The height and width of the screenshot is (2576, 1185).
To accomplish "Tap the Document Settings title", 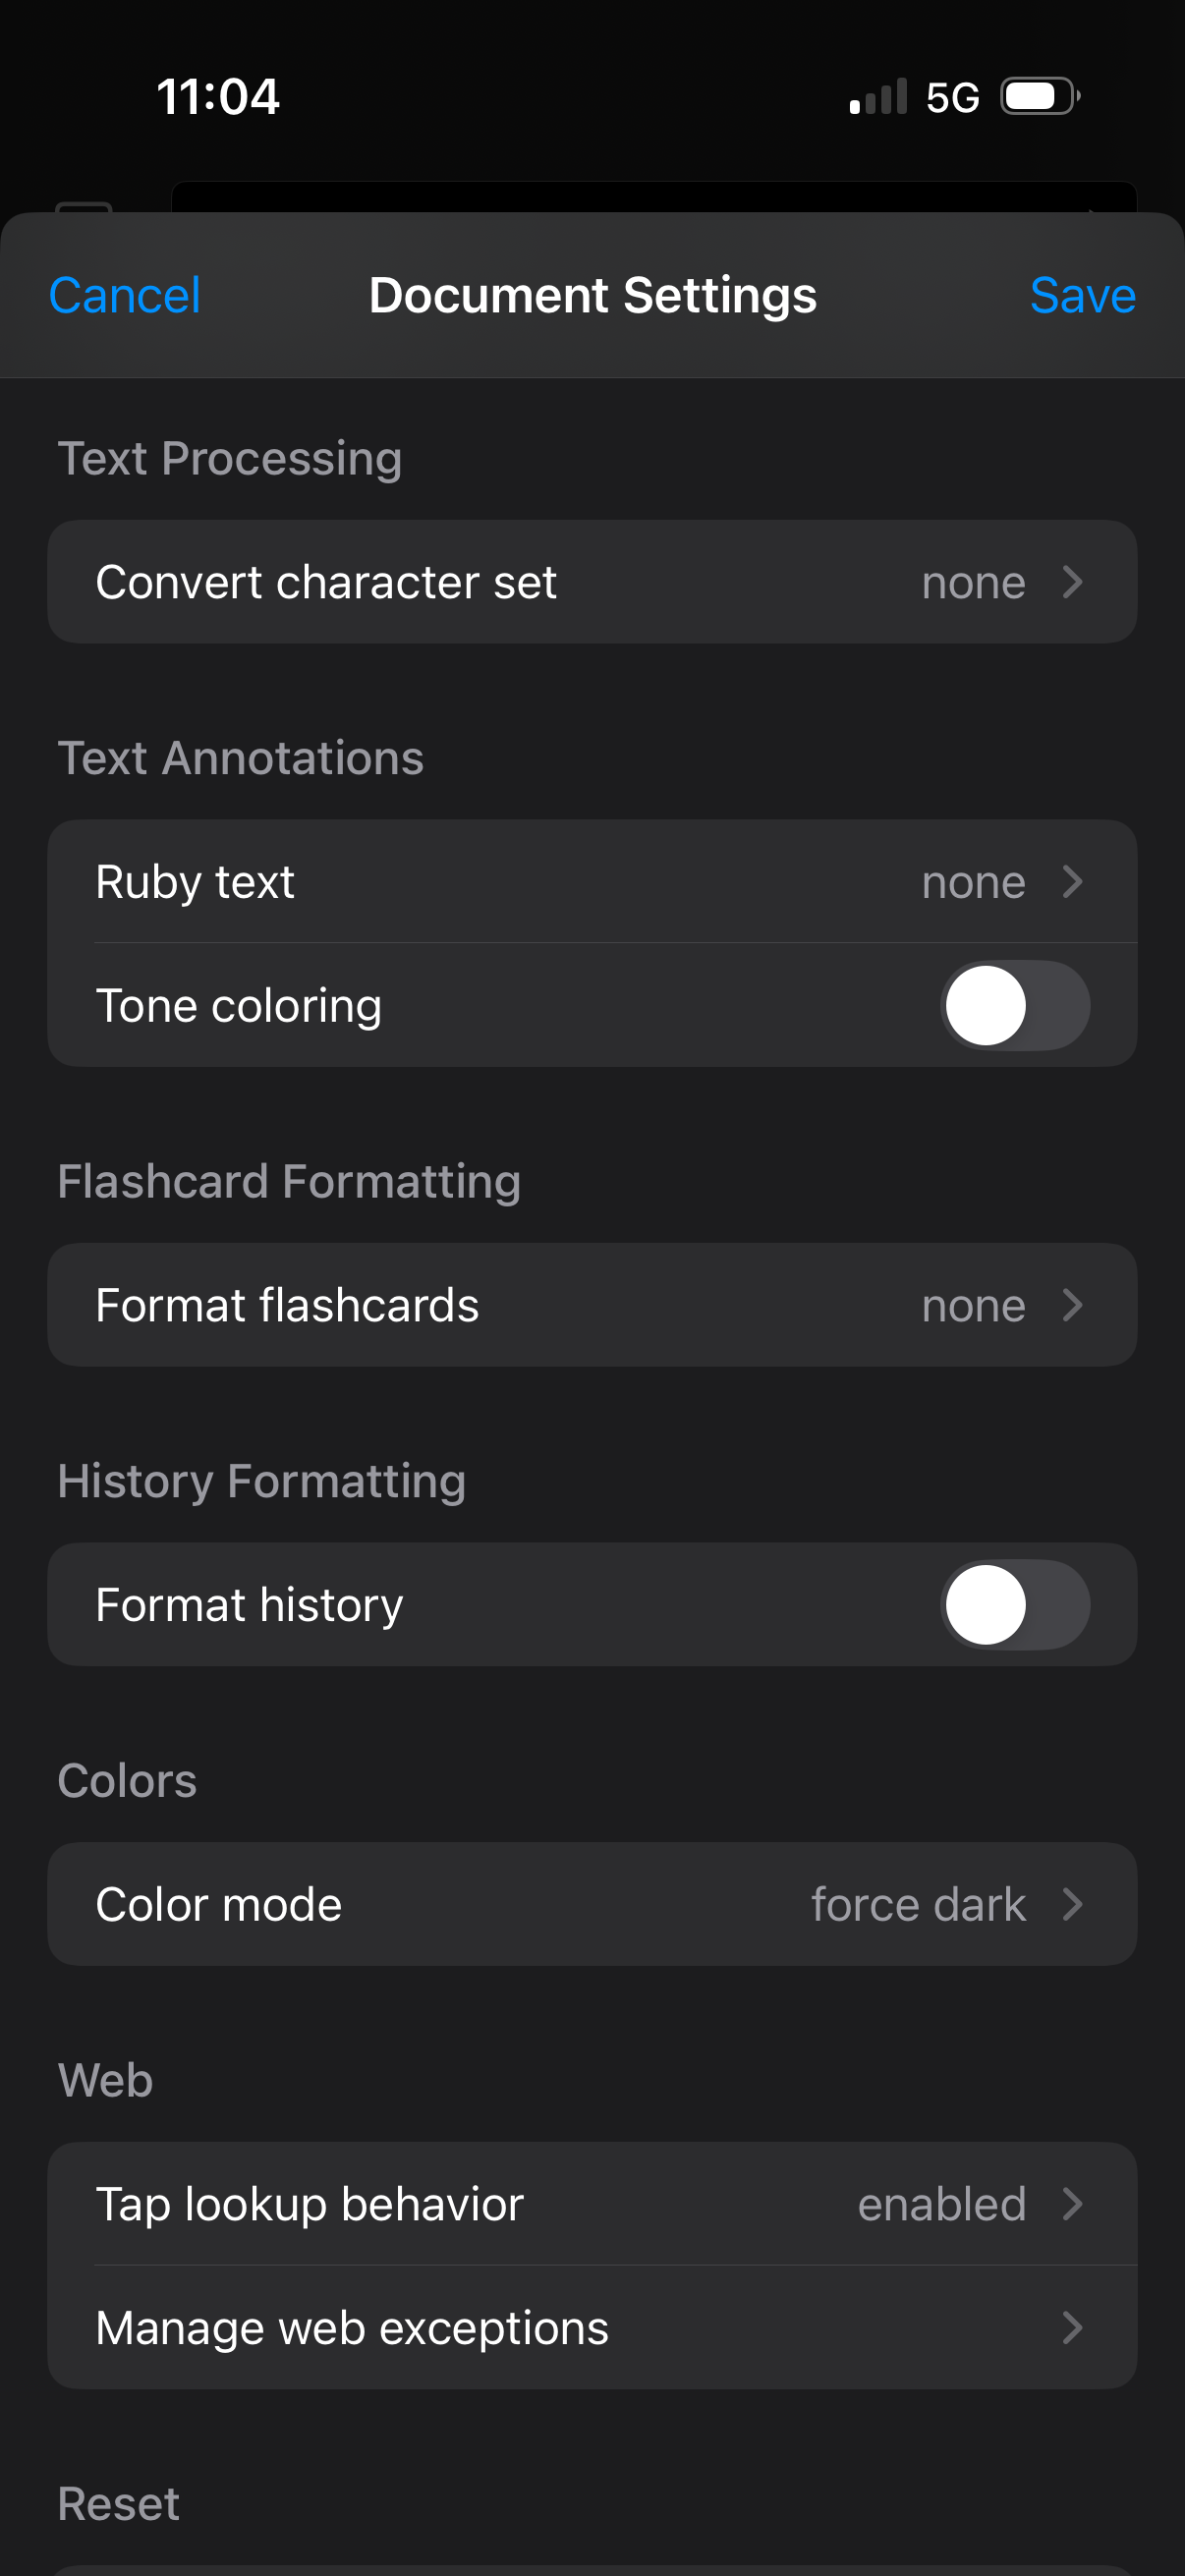I will (592, 296).
